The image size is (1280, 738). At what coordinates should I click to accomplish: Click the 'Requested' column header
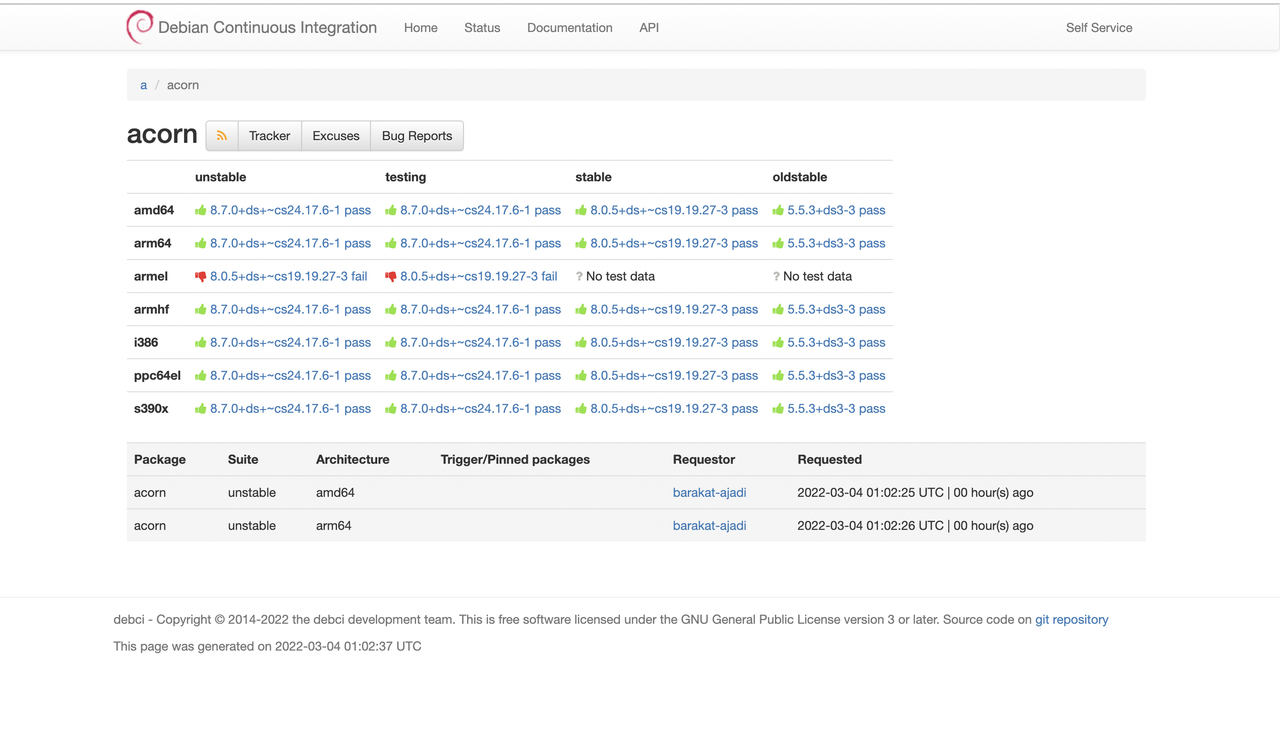(x=830, y=459)
